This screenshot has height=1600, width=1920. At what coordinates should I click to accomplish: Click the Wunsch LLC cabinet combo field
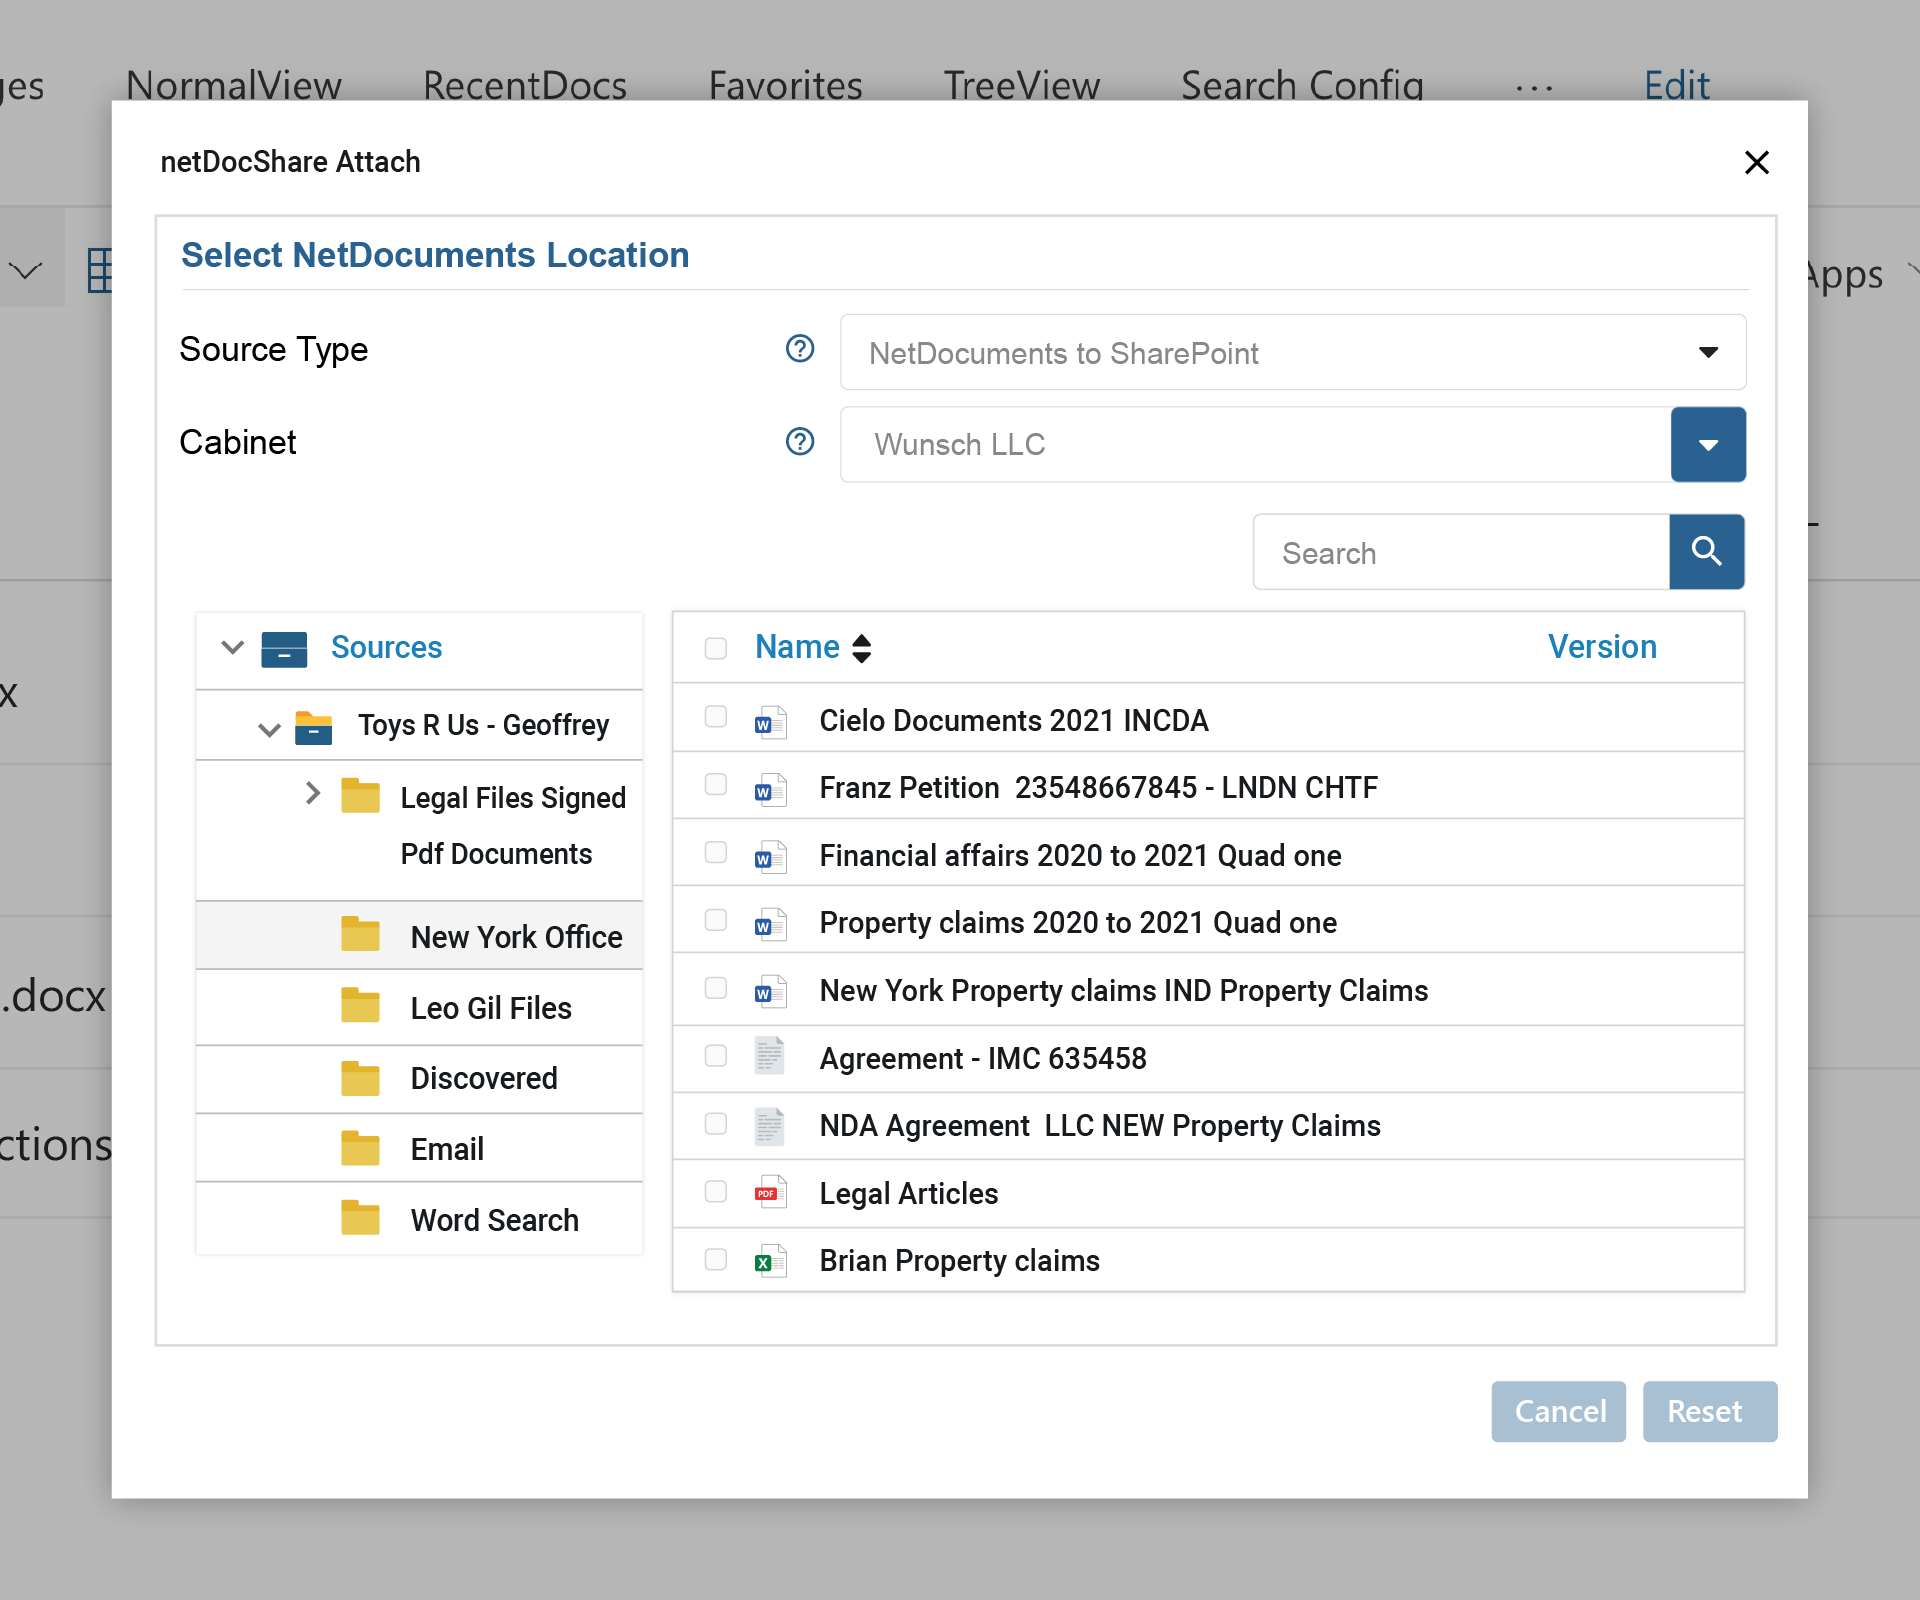[x=1256, y=444]
